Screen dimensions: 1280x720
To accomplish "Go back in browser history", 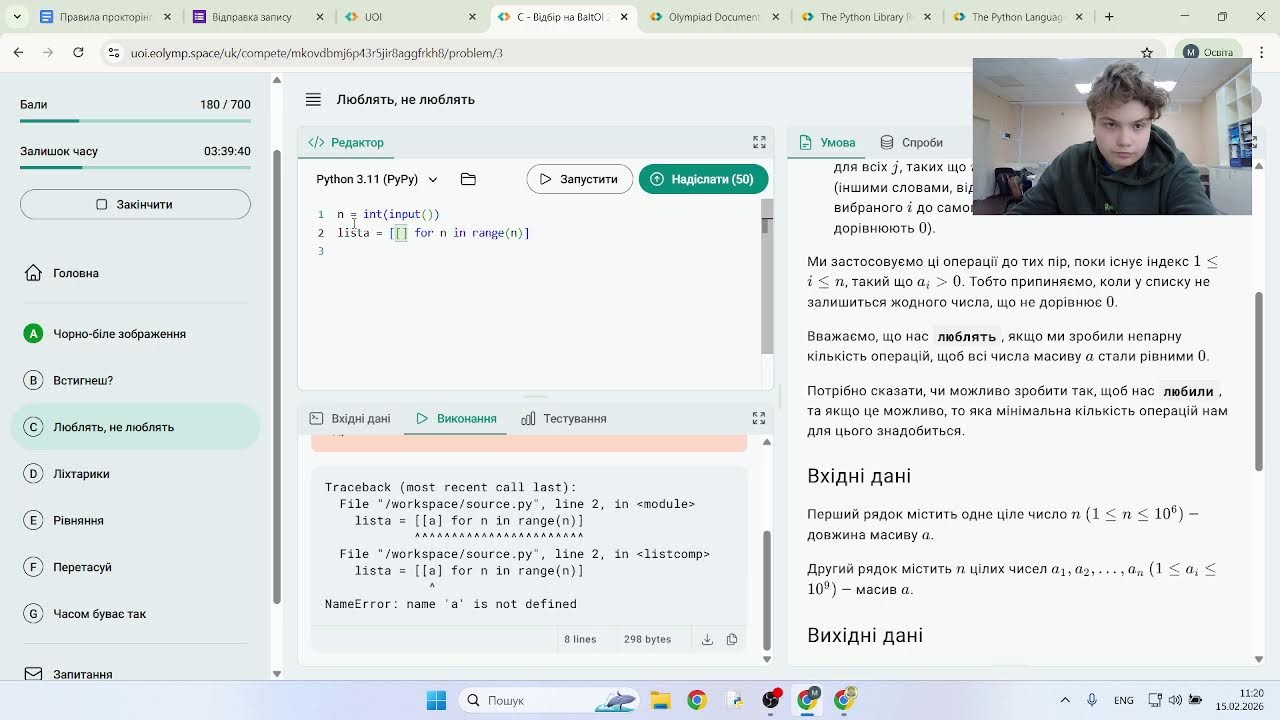I will point(18,53).
